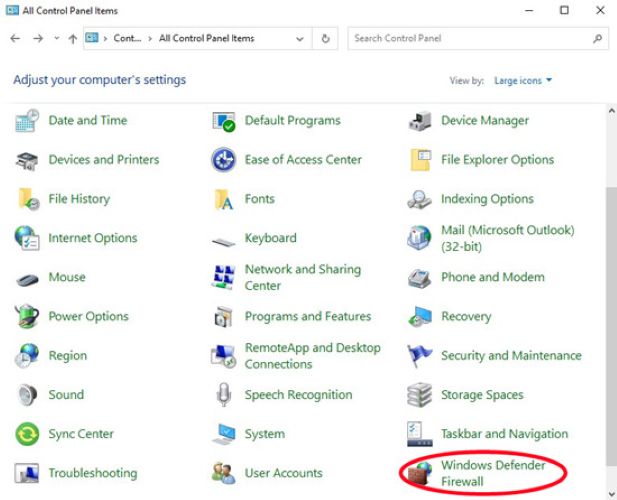Image resolution: width=617 pixels, height=500 pixels.
Task: Open the Troubleshooting text link
Action: click(93, 473)
